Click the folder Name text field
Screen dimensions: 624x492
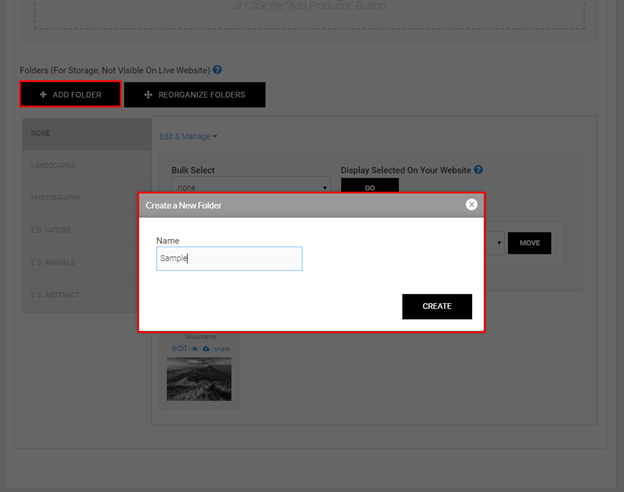(x=229, y=258)
